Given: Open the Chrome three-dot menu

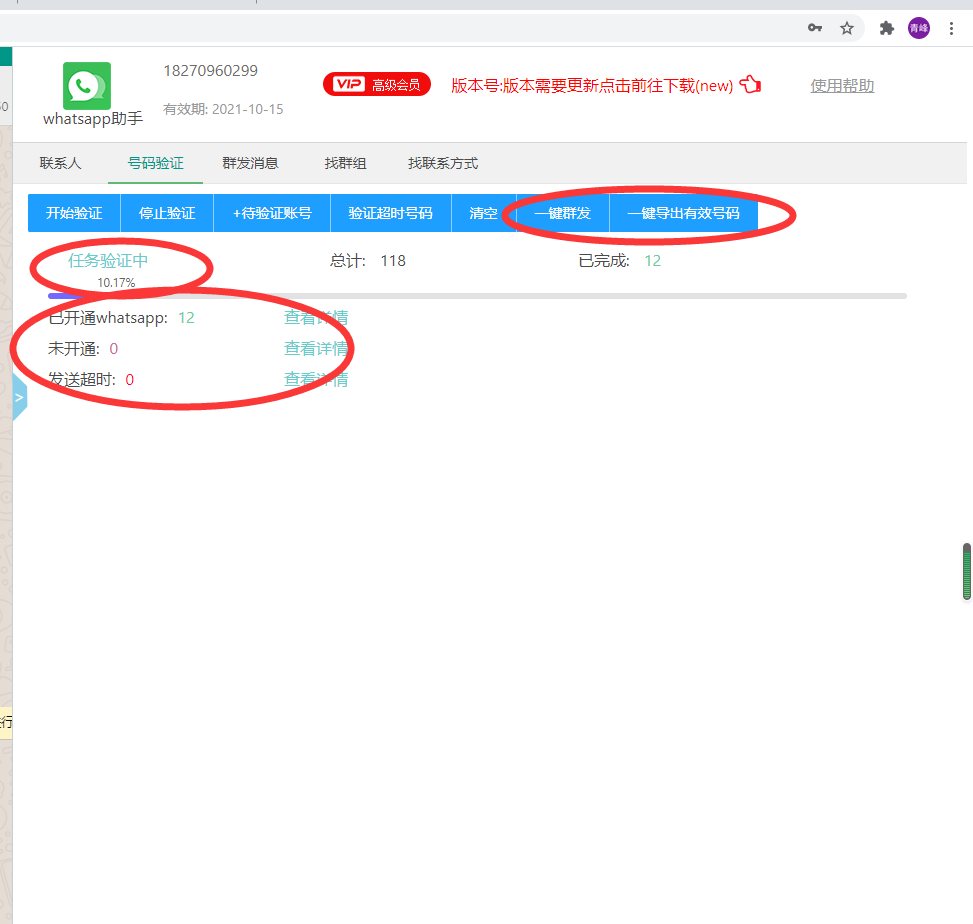Looking at the screenshot, I should [x=951, y=28].
